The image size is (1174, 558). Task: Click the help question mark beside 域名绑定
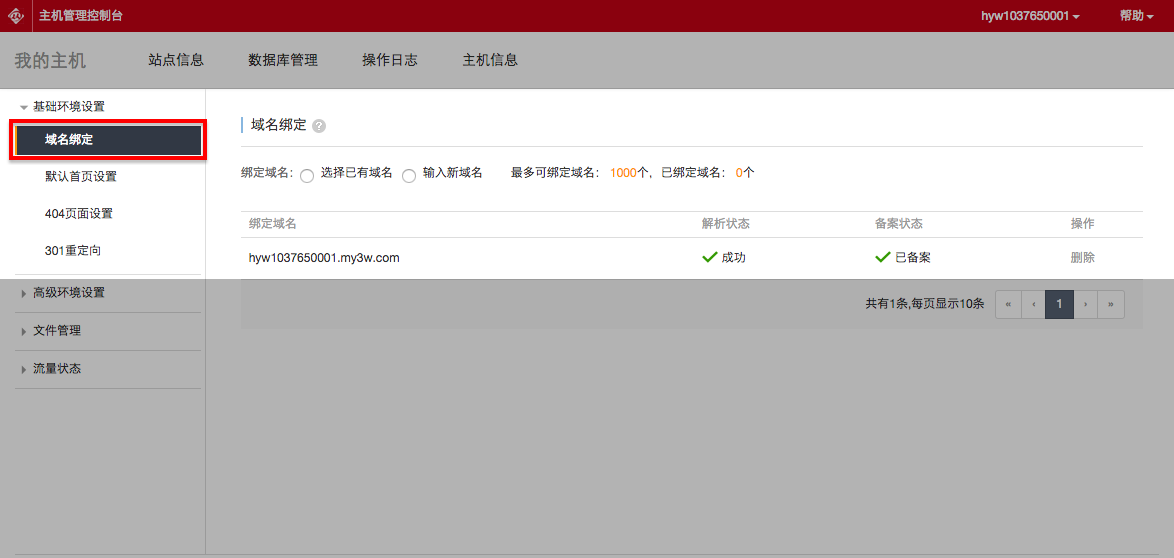pos(319,126)
